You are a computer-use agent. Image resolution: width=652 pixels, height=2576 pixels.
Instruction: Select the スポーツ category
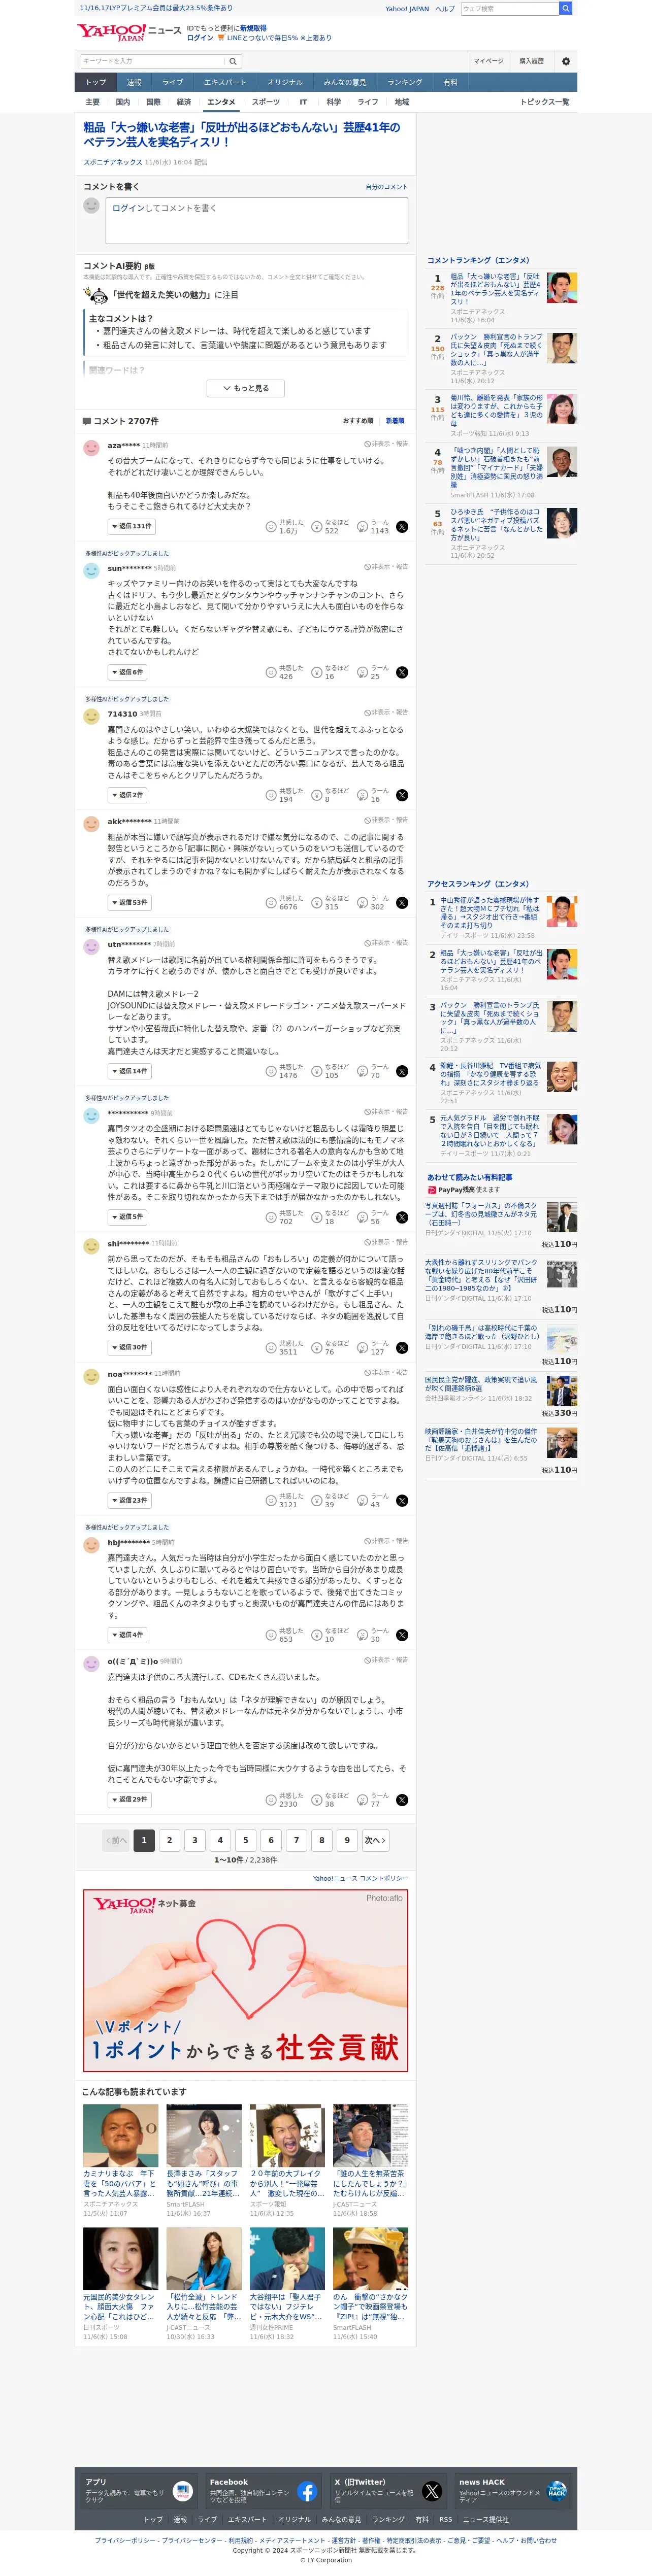point(266,102)
